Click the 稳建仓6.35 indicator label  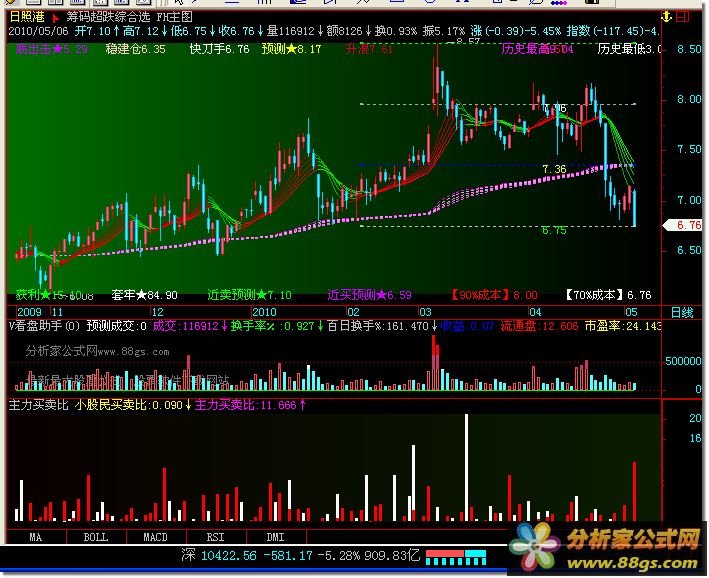click(x=135, y=49)
